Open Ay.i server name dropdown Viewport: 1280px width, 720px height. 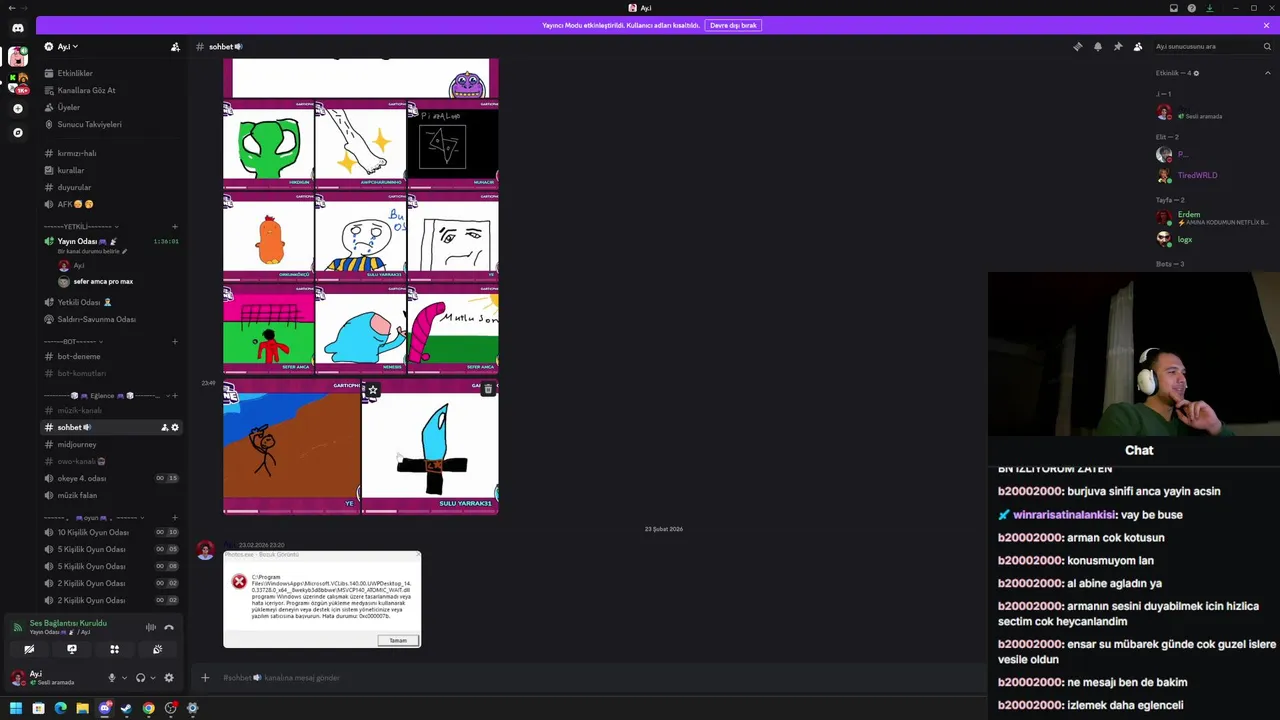[66, 47]
